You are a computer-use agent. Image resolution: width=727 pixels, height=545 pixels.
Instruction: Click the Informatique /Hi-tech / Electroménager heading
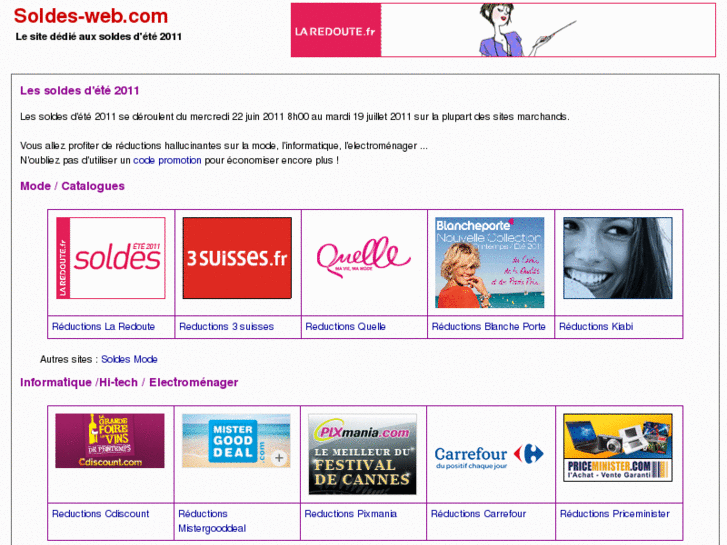129,382
